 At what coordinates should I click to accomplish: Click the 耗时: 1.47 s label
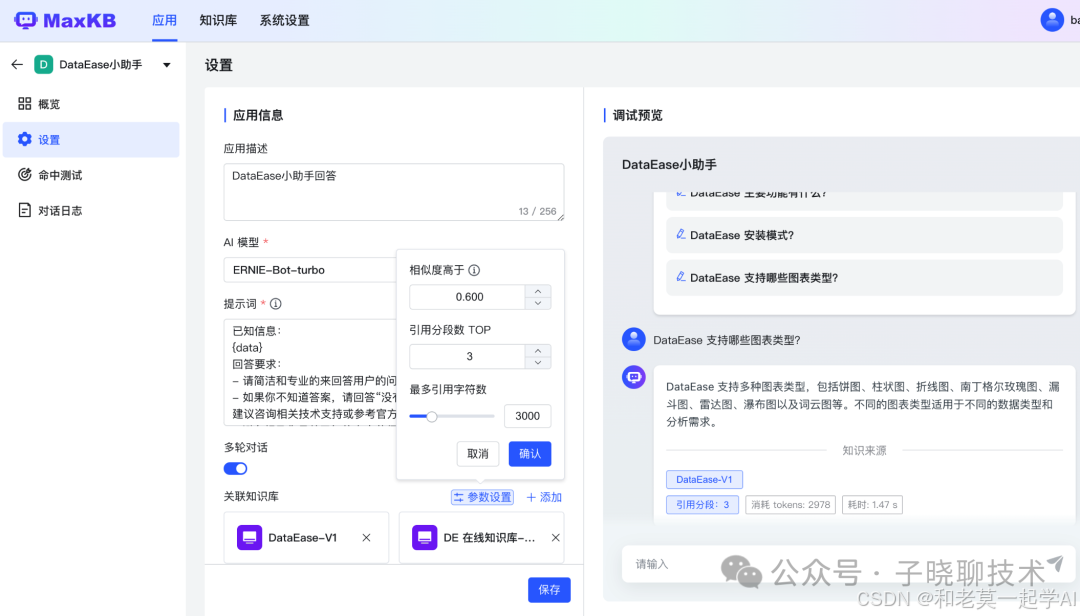click(x=872, y=504)
